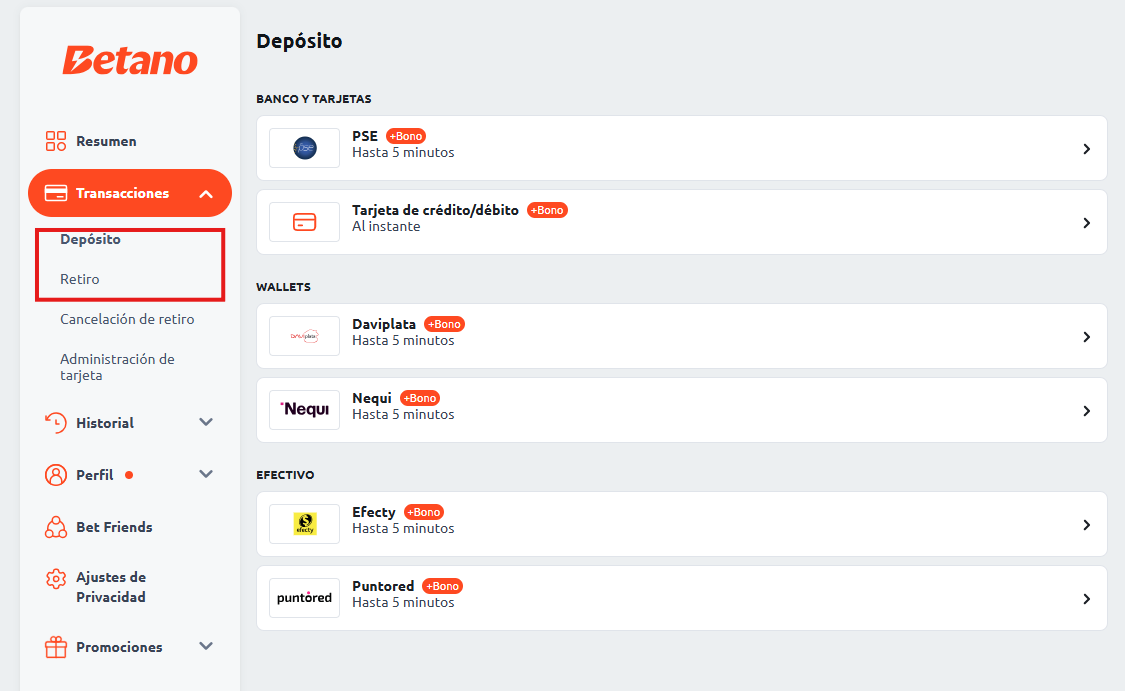The height and width of the screenshot is (691, 1125).
Task: Open Daviplata option arrow
Action: [x=1086, y=337]
